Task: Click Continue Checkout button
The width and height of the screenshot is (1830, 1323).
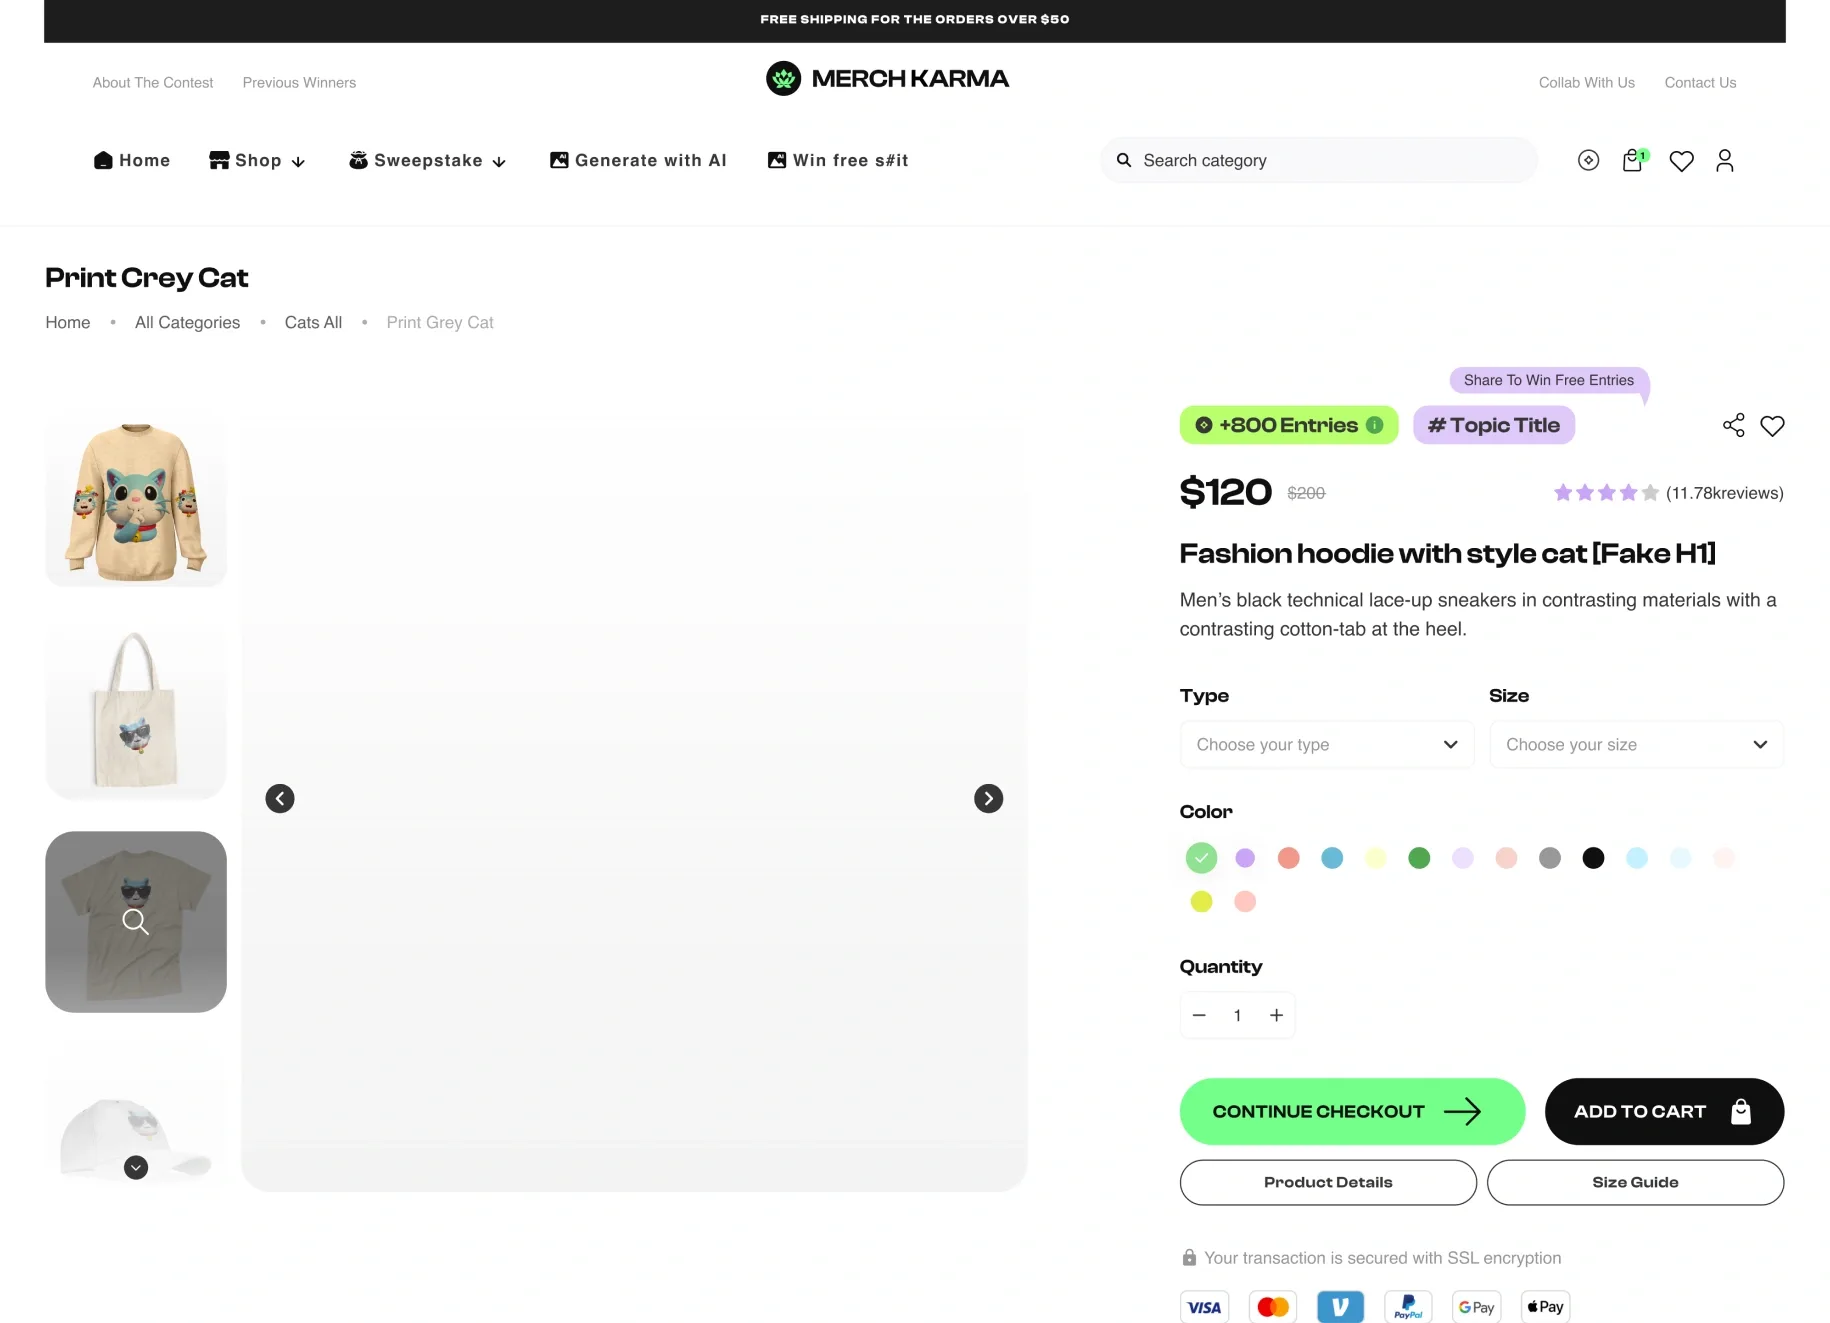Action: [1352, 1111]
